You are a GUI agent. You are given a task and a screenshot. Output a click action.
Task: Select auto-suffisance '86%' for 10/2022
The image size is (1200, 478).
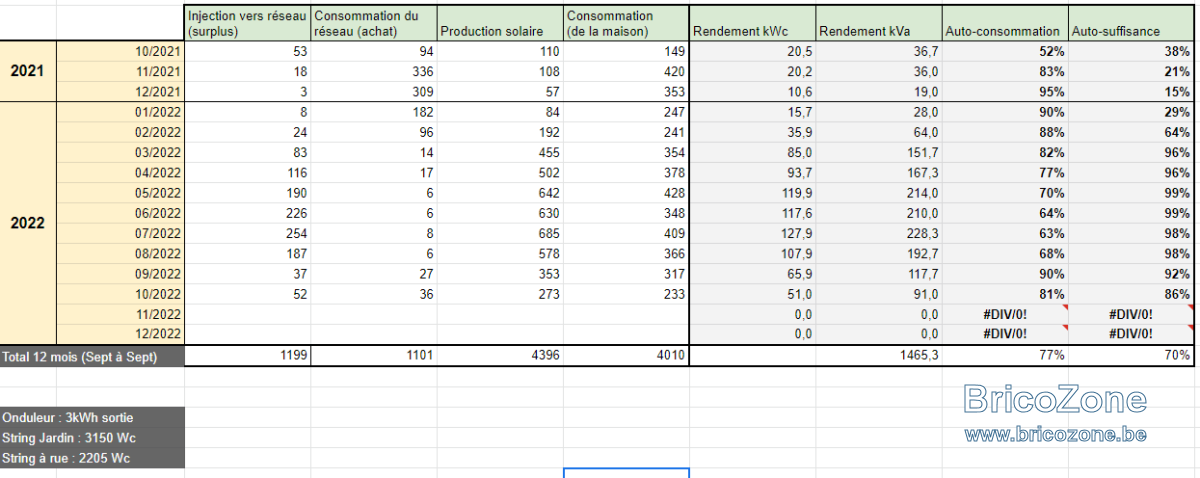(x=1131, y=294)
